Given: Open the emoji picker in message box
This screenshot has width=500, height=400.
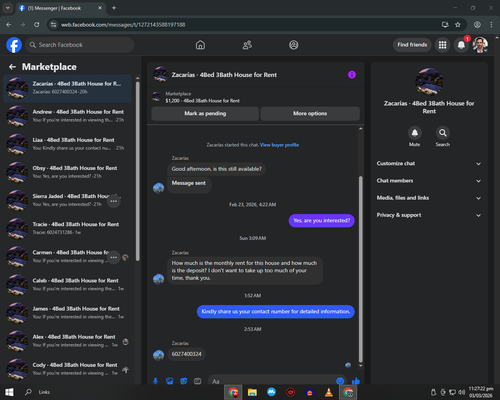Looking at the screenshot, I should (340, 381).
